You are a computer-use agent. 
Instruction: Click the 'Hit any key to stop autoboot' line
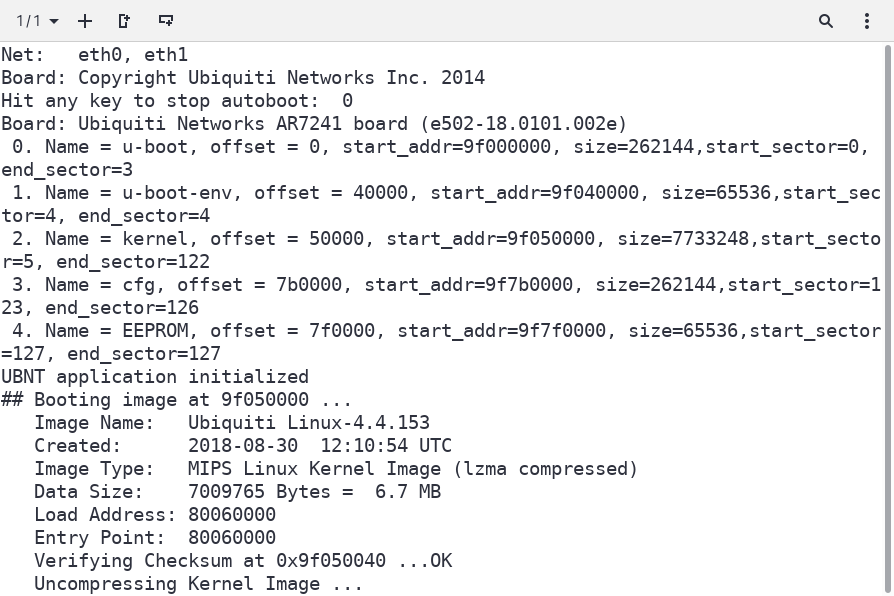[x=177, y=101]
